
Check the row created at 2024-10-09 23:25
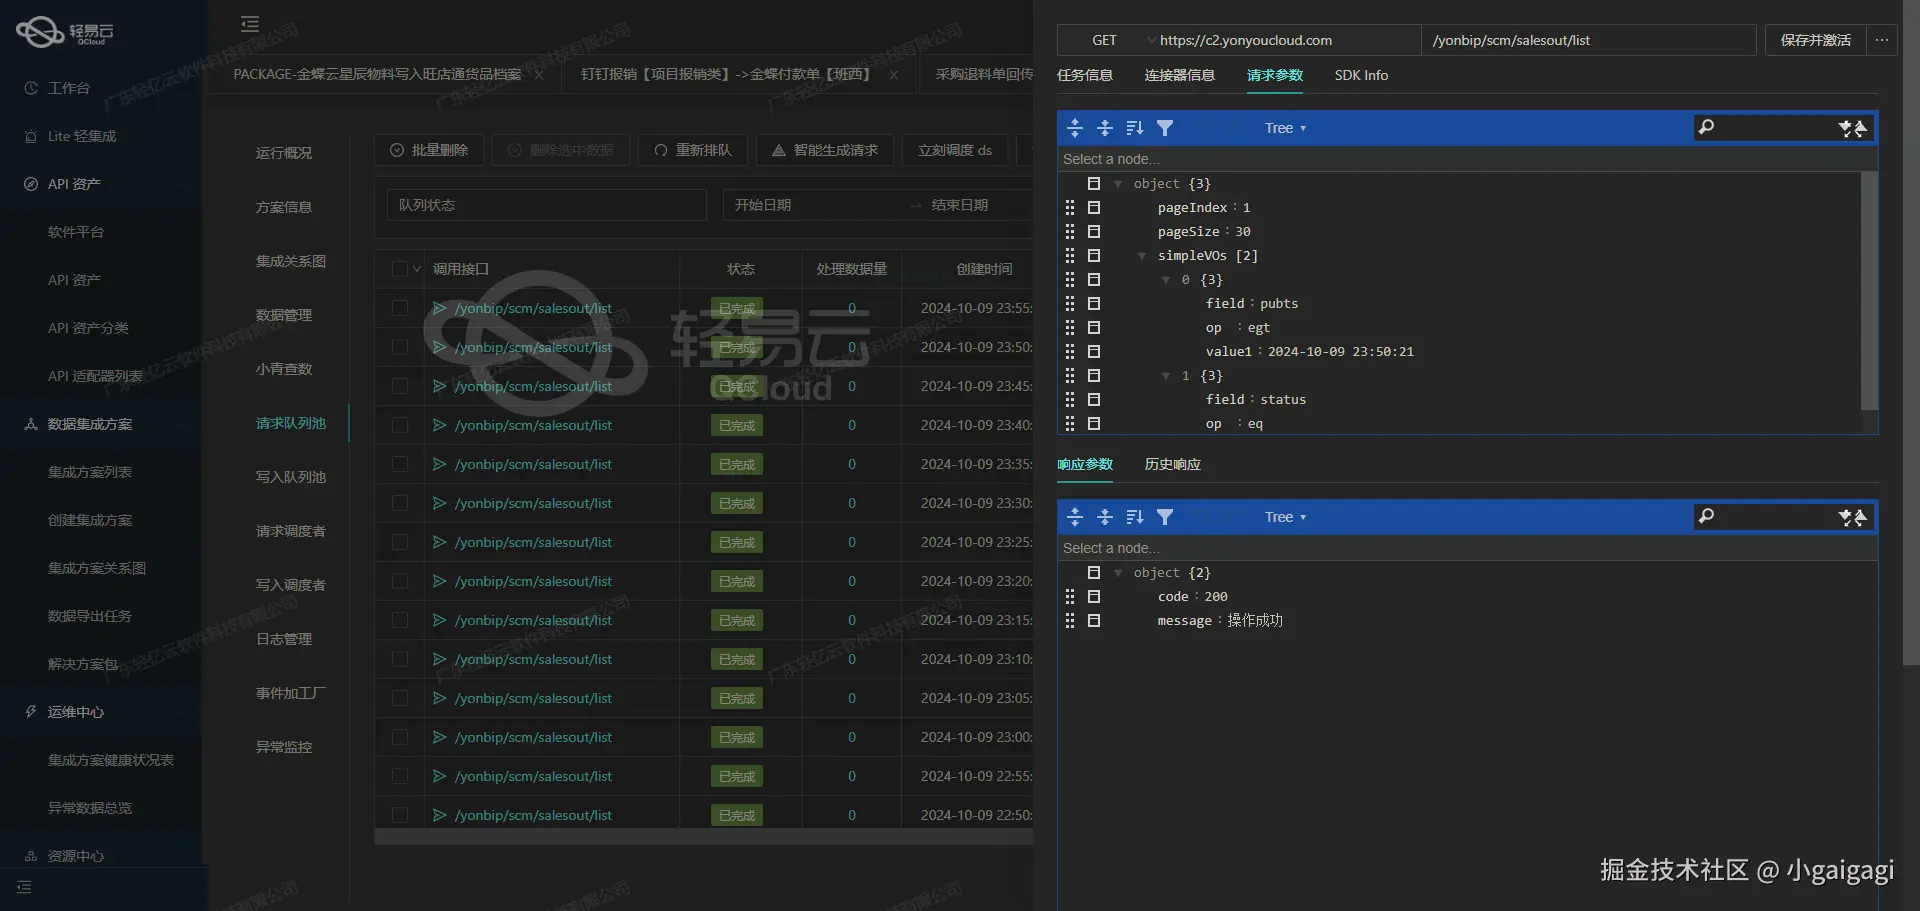(400, 542)
